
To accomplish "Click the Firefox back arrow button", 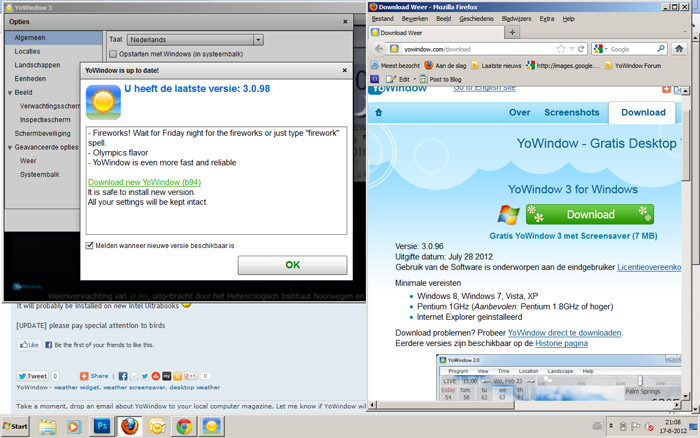I will click(379, 49).
